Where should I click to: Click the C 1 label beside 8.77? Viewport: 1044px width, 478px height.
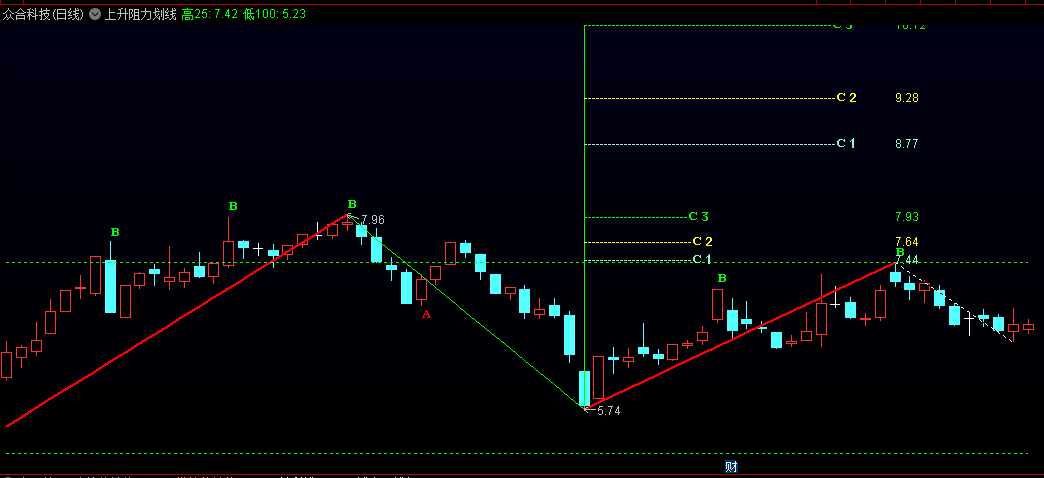click(846, 142)
